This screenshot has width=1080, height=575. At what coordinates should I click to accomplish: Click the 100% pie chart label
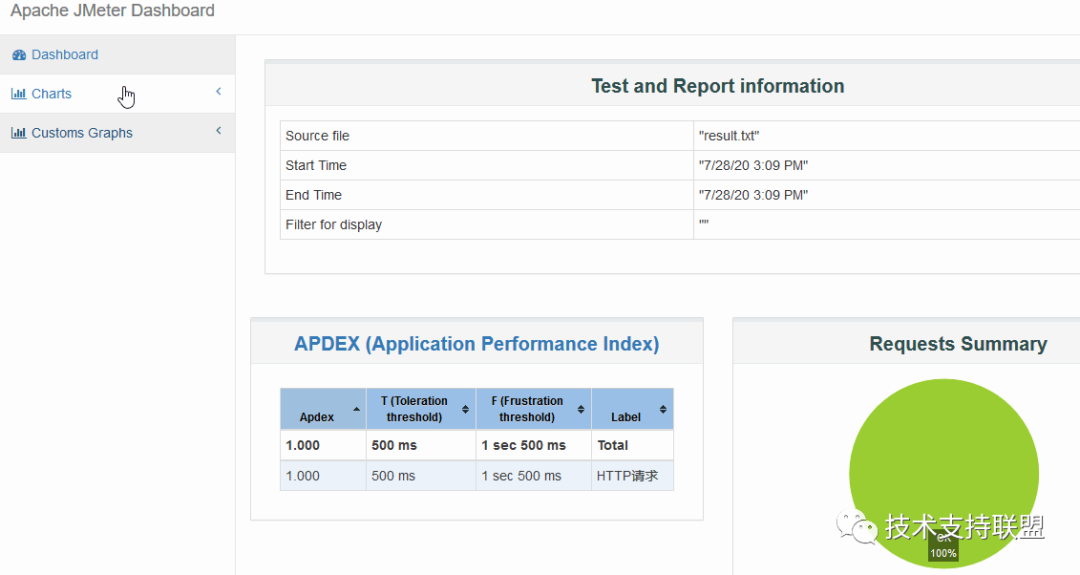[x=943, y=553]
